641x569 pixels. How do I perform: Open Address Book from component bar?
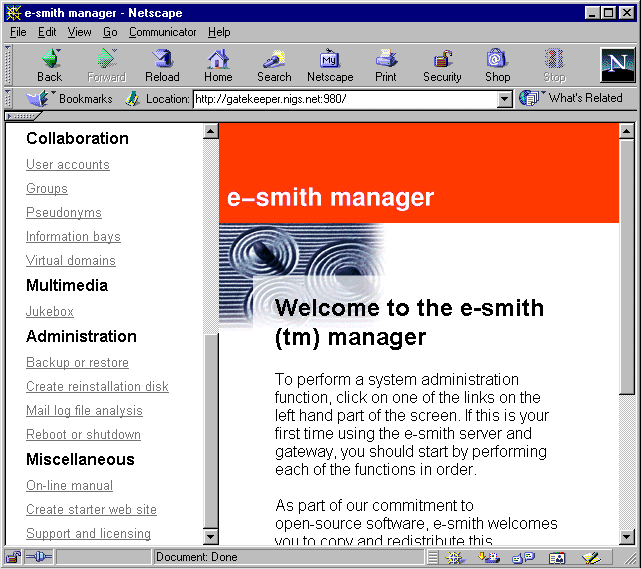point(557,557)
